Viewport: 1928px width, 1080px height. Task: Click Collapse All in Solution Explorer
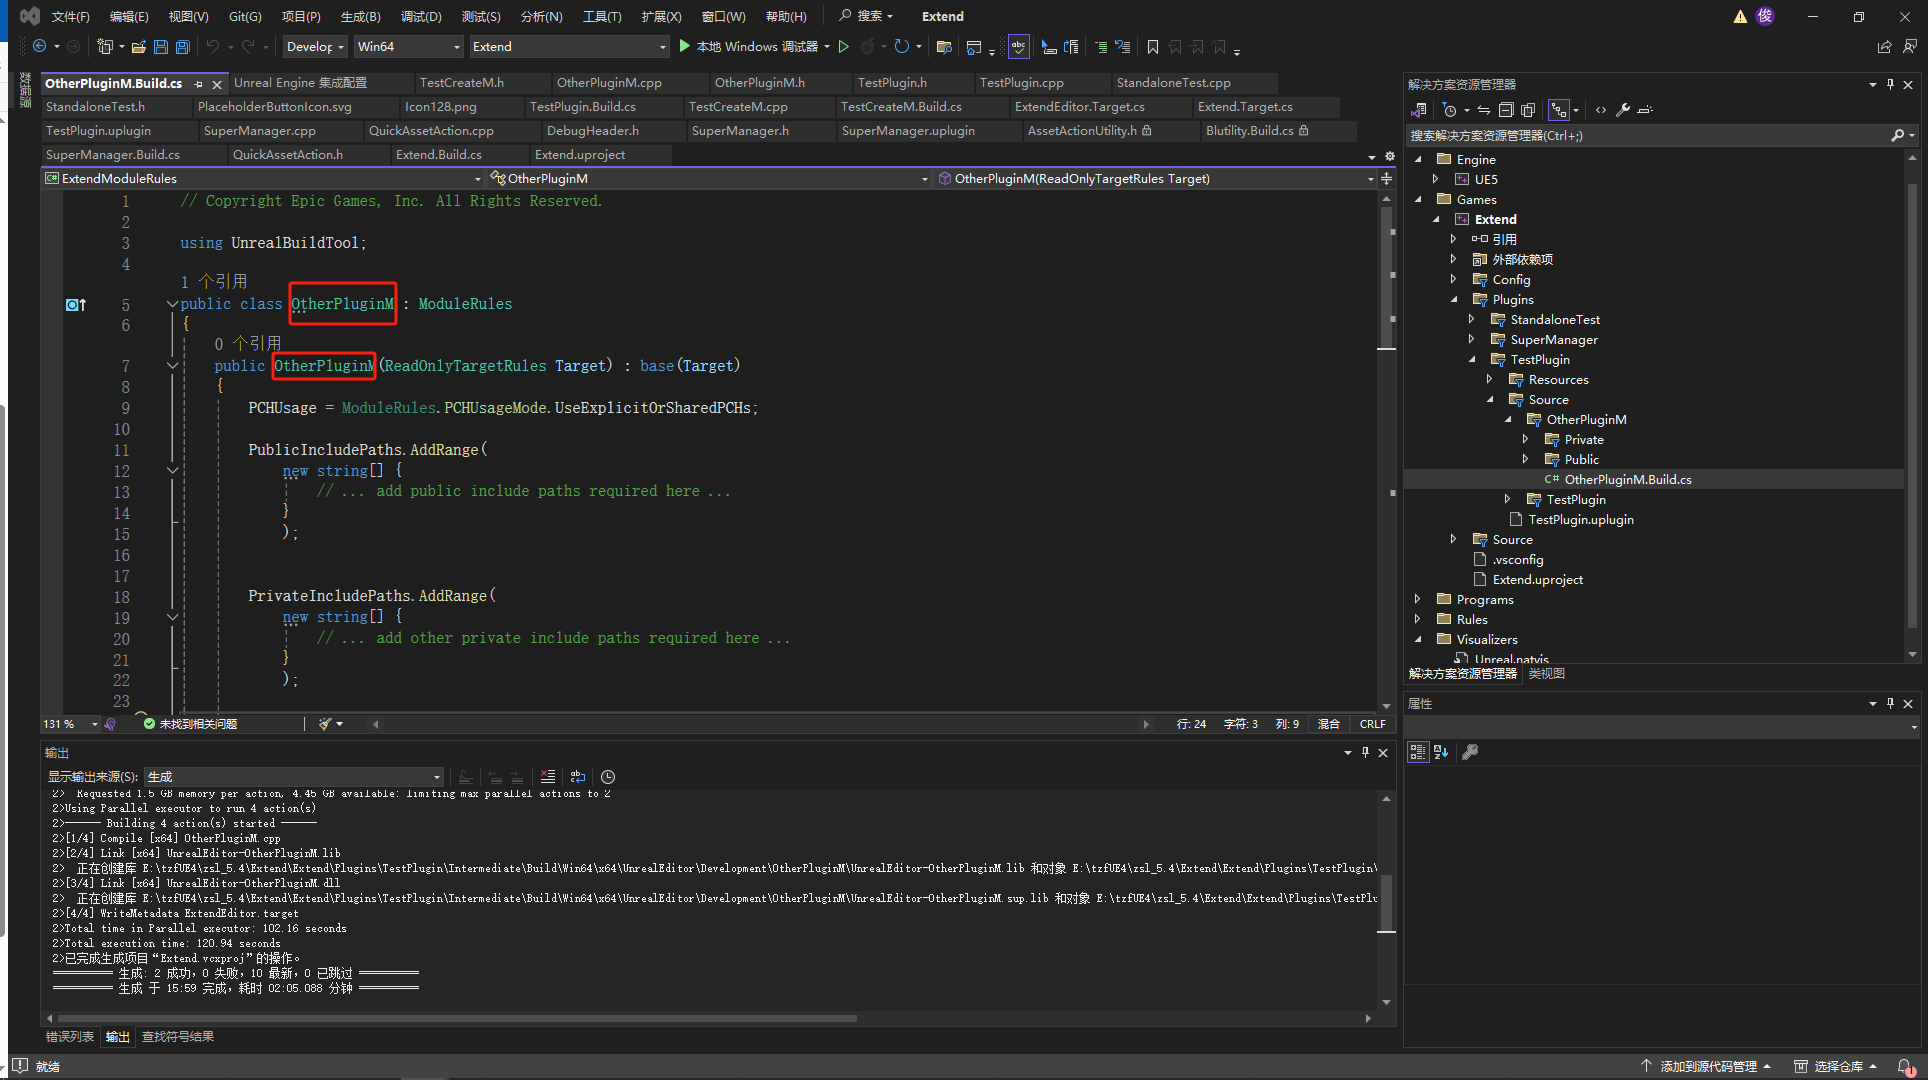tap(1506, 110)
